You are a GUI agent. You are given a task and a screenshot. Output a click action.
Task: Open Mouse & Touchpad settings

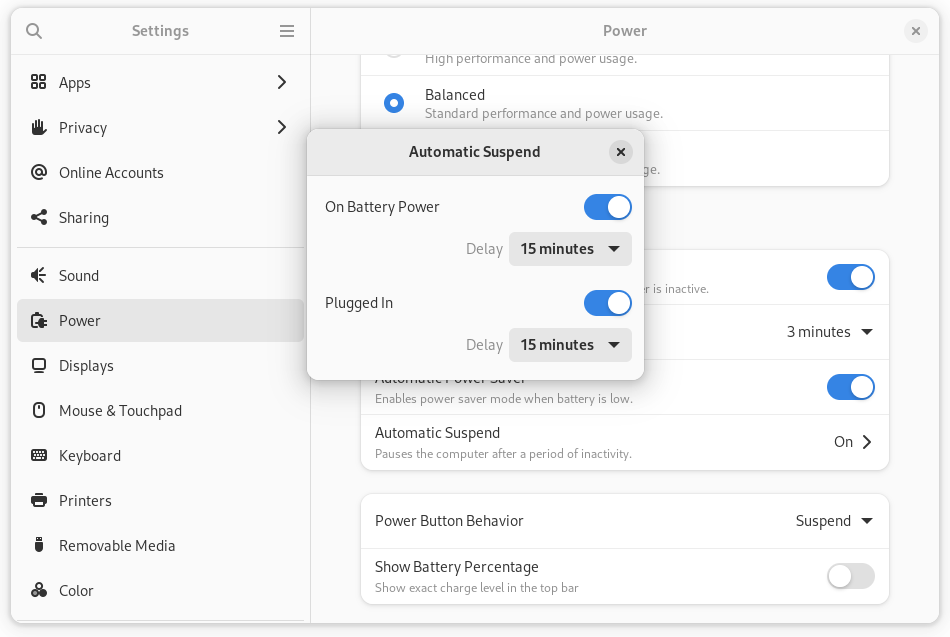coord(161,410)
